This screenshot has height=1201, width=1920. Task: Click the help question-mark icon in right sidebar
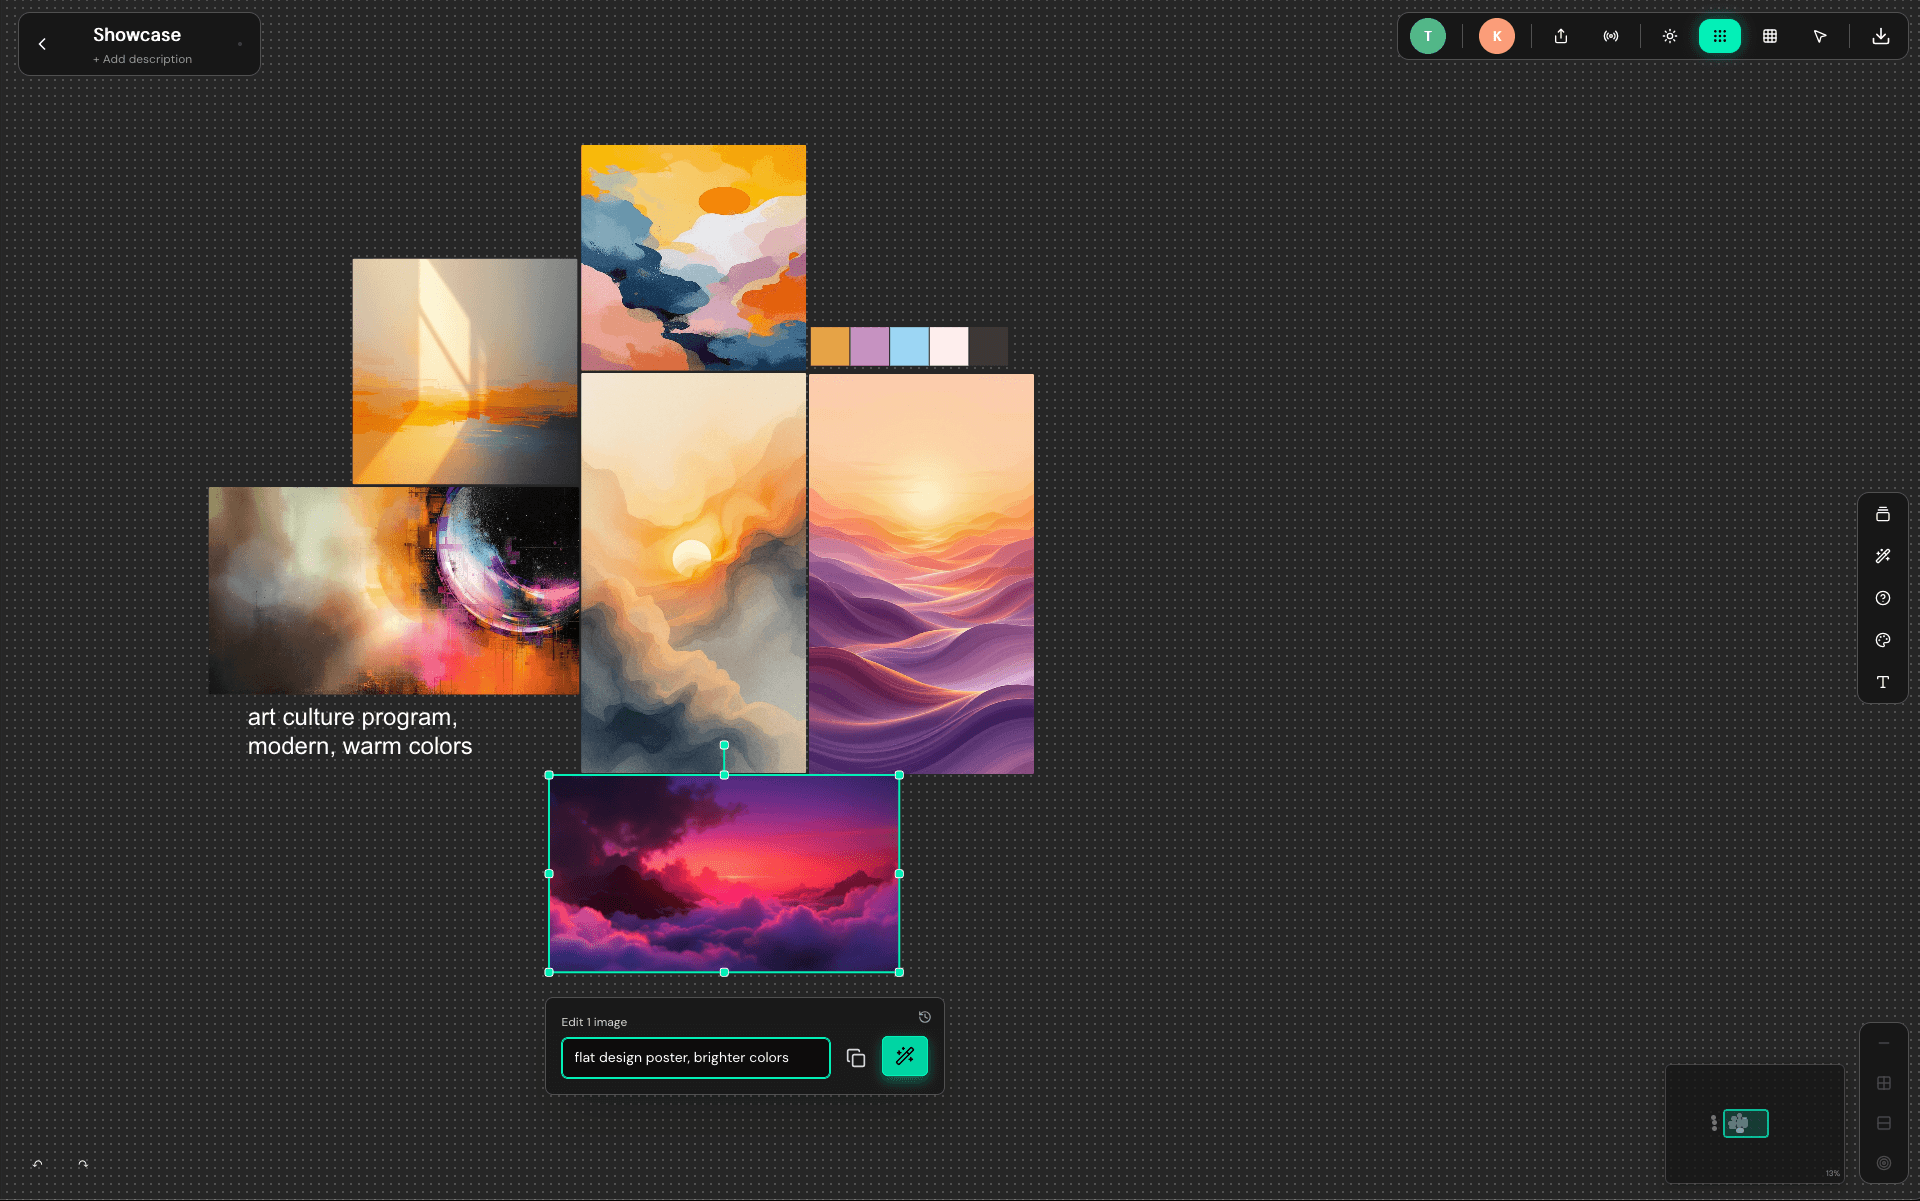click(1883, 598)
